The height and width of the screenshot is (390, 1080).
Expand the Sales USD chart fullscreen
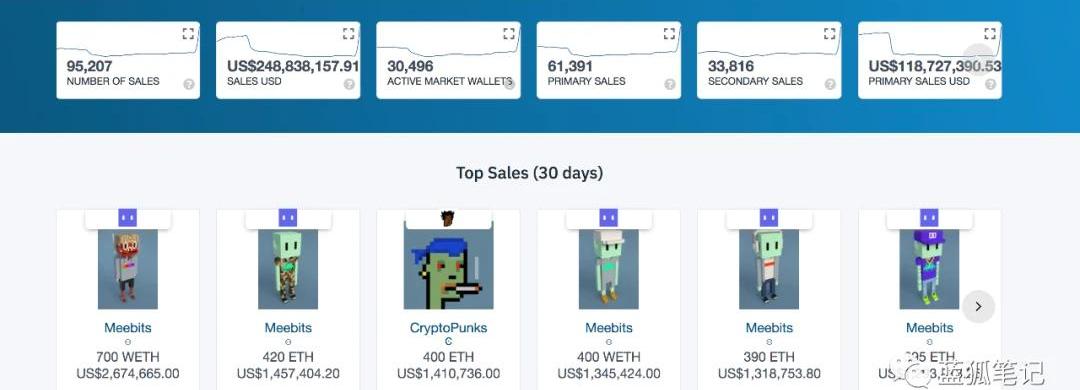(349, 34)
